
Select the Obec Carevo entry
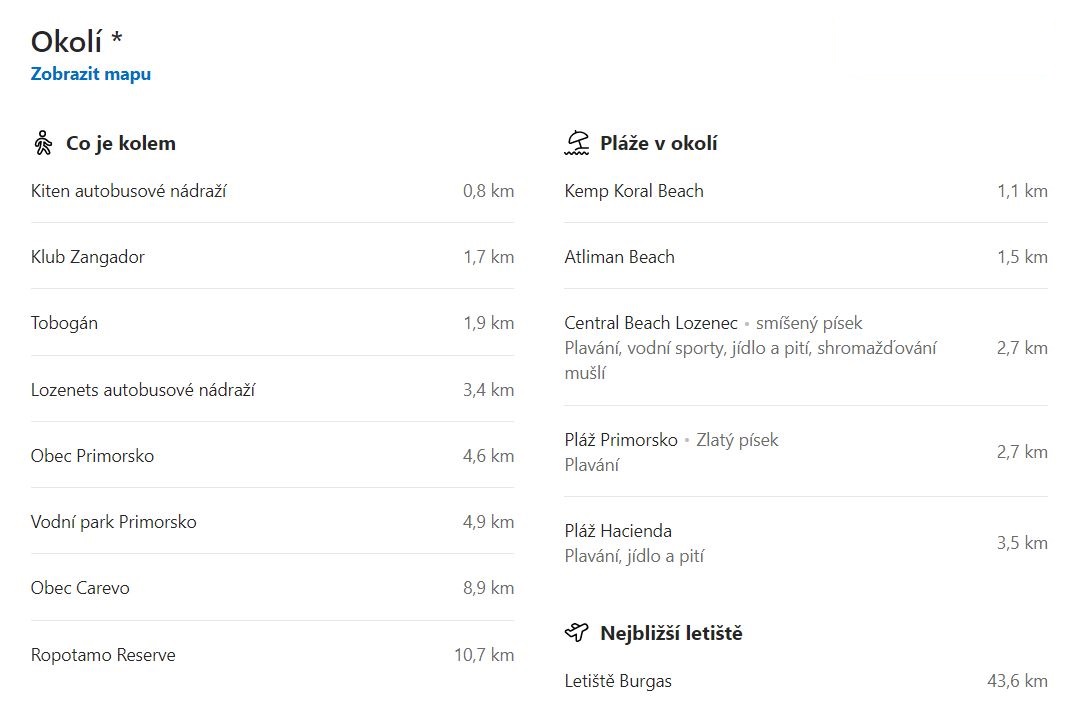pos(272,588)
